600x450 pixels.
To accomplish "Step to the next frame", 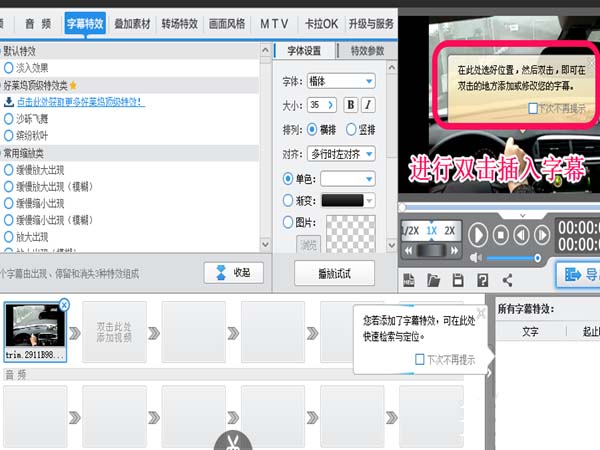I will click(543, 234).
